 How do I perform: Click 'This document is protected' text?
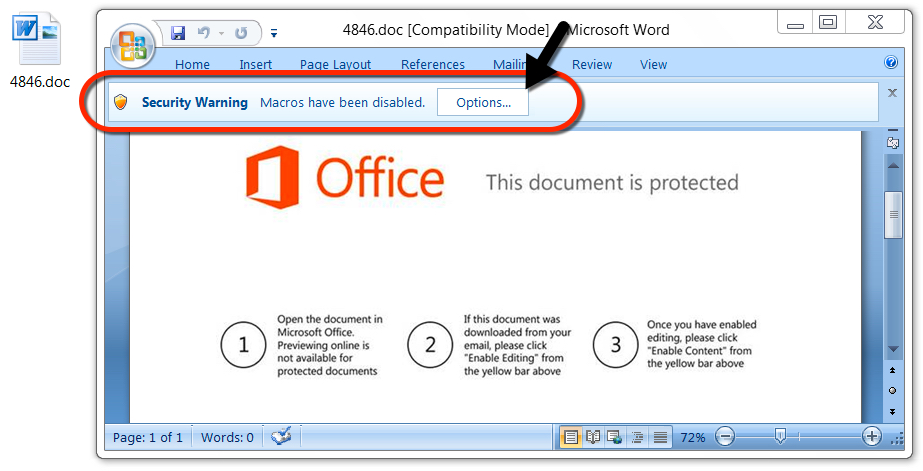[x=612, y=183]
